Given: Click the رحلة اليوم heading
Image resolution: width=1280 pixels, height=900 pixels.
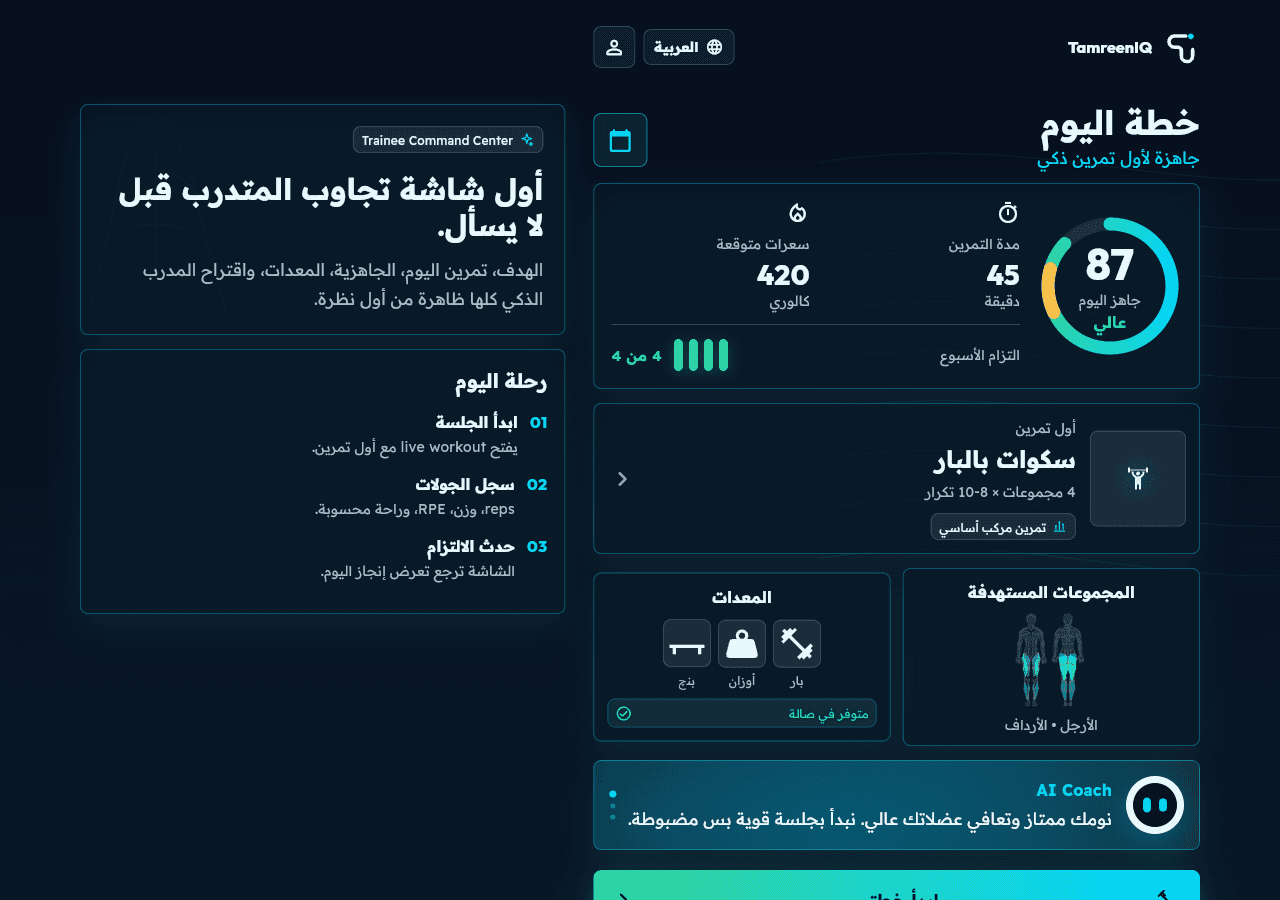Looking at the screenshot, I should (501, 381).
